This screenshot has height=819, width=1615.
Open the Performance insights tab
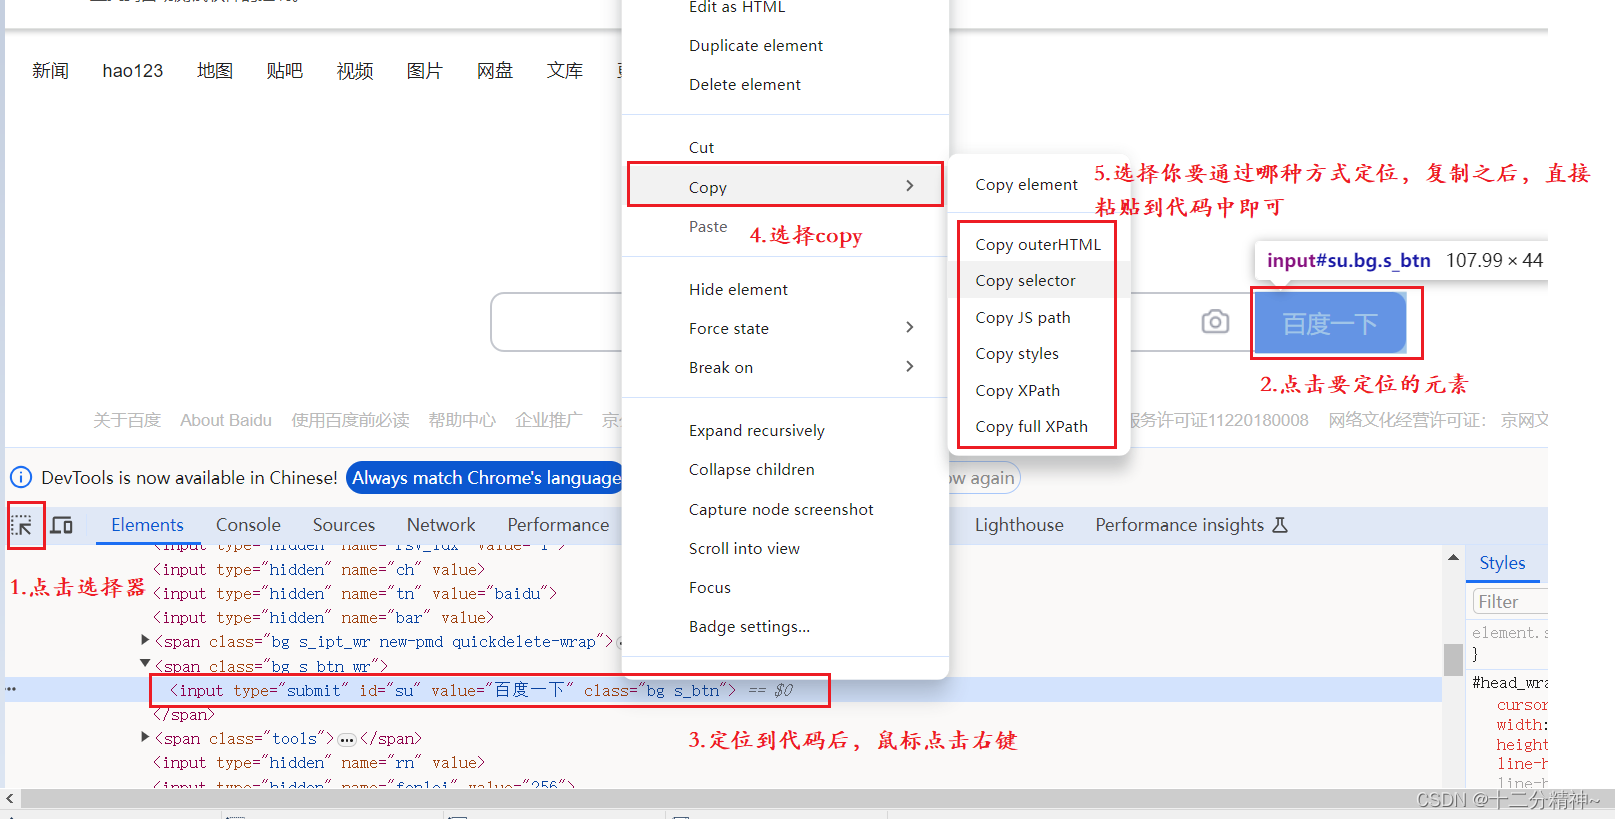pyautogui.click(x=1179, y=525)
